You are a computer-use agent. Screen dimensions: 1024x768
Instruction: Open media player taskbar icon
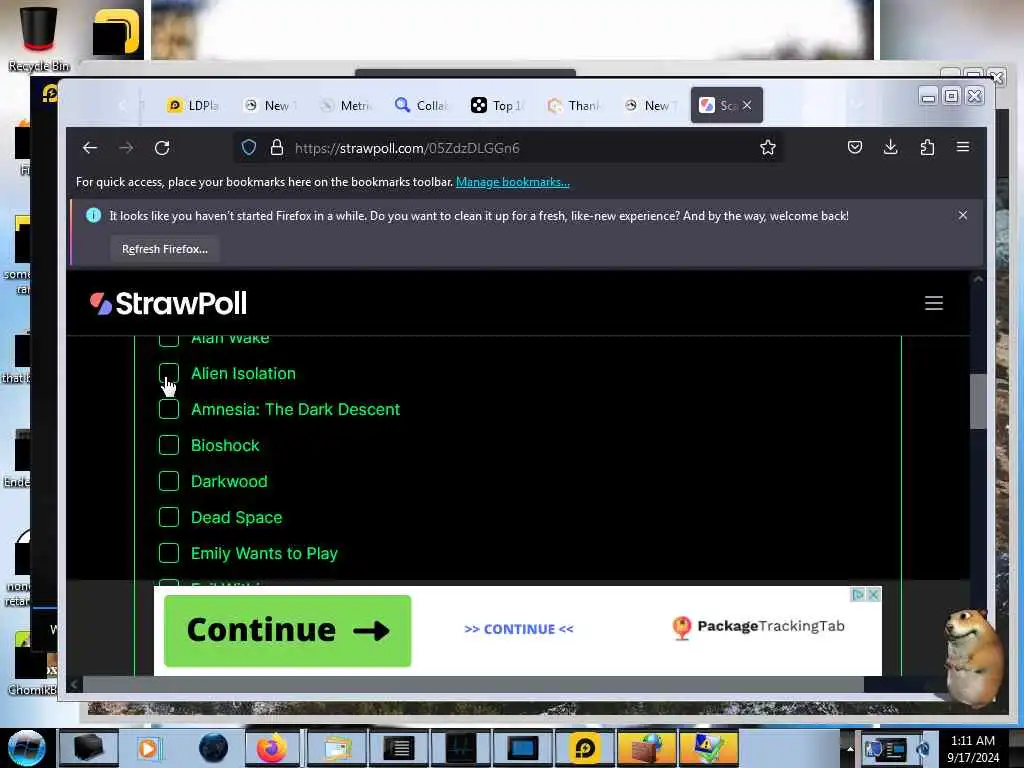(148, 748)
